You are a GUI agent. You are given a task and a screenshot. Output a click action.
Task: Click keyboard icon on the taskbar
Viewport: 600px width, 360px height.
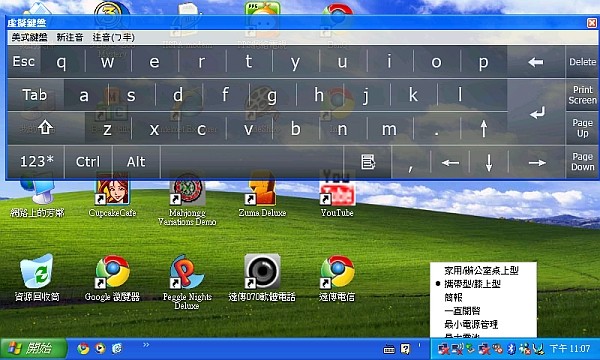click(x=389, y=349)
